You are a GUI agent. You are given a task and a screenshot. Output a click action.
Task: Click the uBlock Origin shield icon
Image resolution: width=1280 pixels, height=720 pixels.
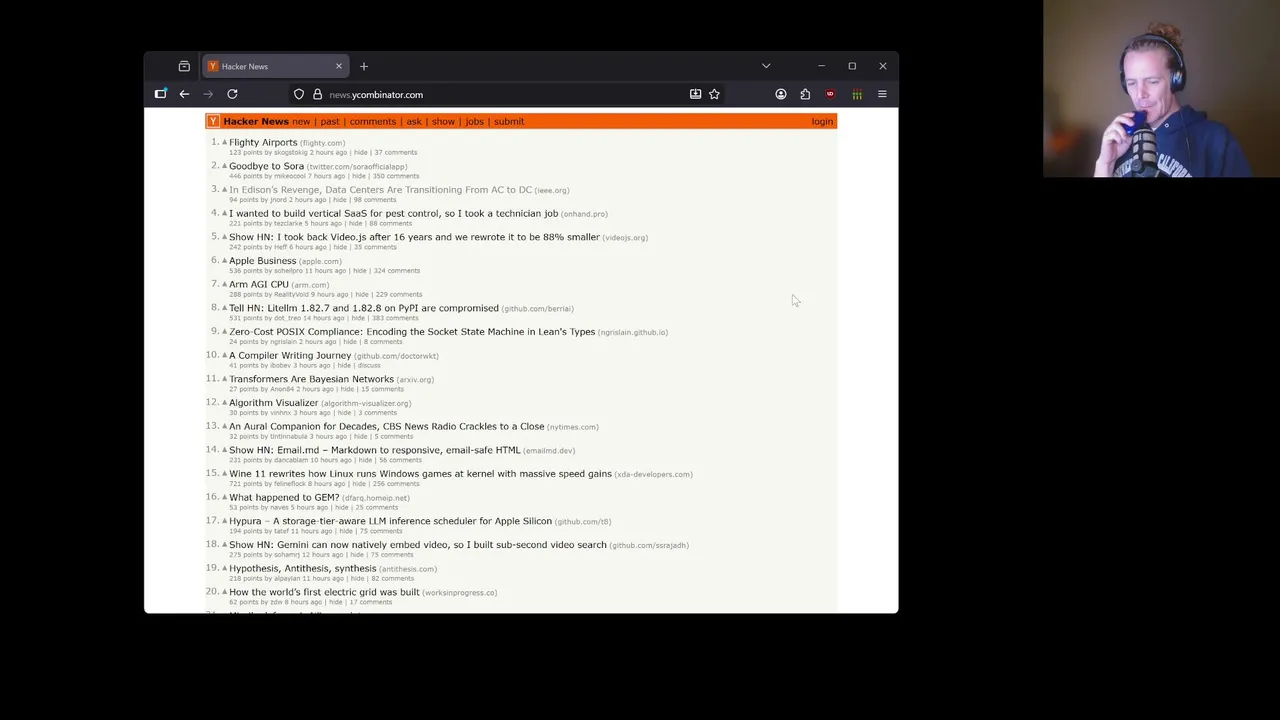pyautogui.click(x=830, y=94)
